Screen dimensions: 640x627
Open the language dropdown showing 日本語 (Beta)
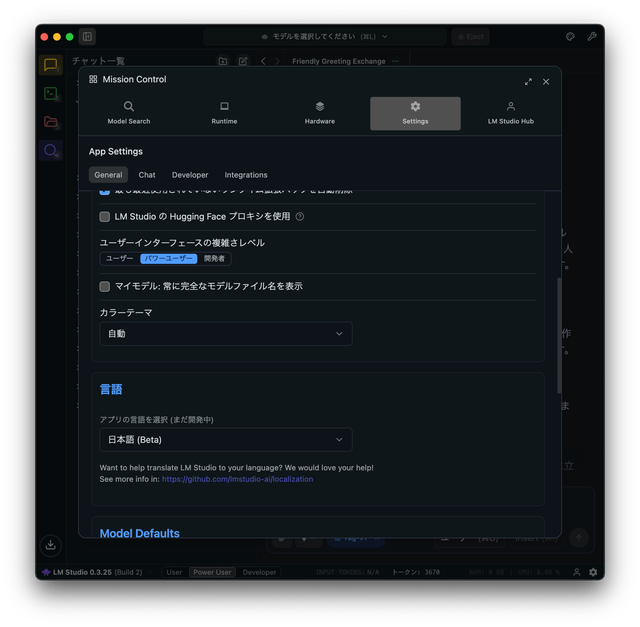coord(225,439)
